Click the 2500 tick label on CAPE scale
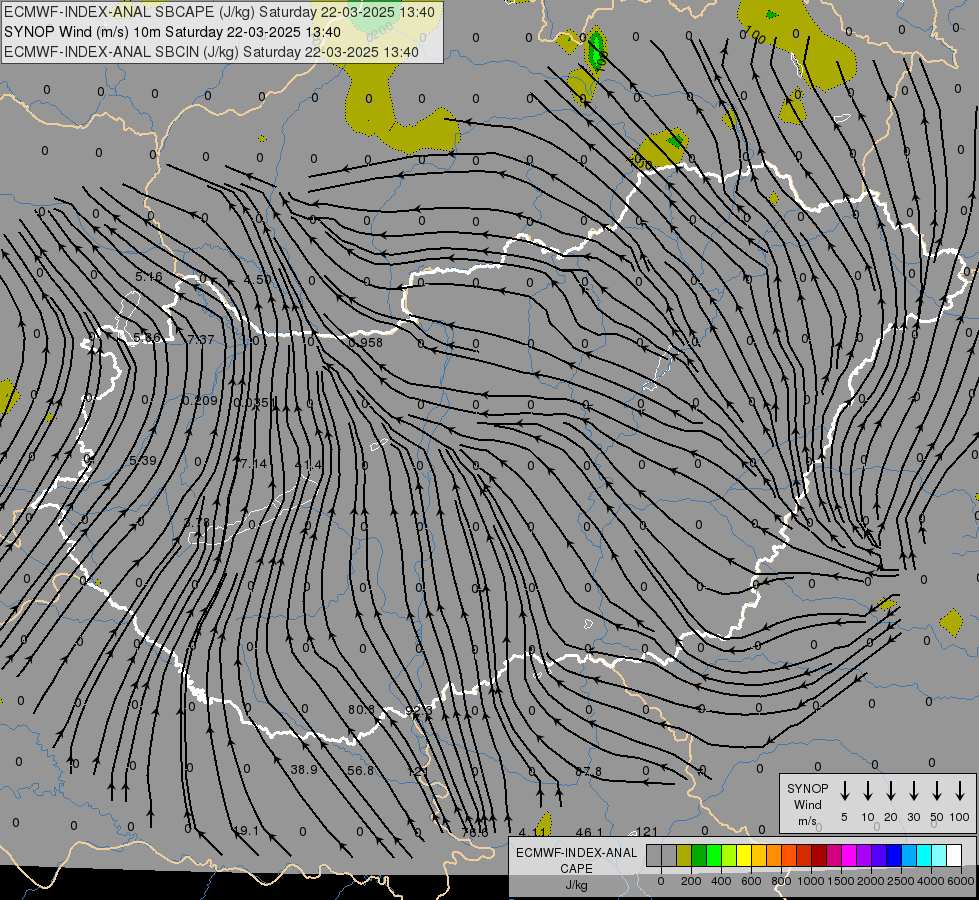 [901, 881]
